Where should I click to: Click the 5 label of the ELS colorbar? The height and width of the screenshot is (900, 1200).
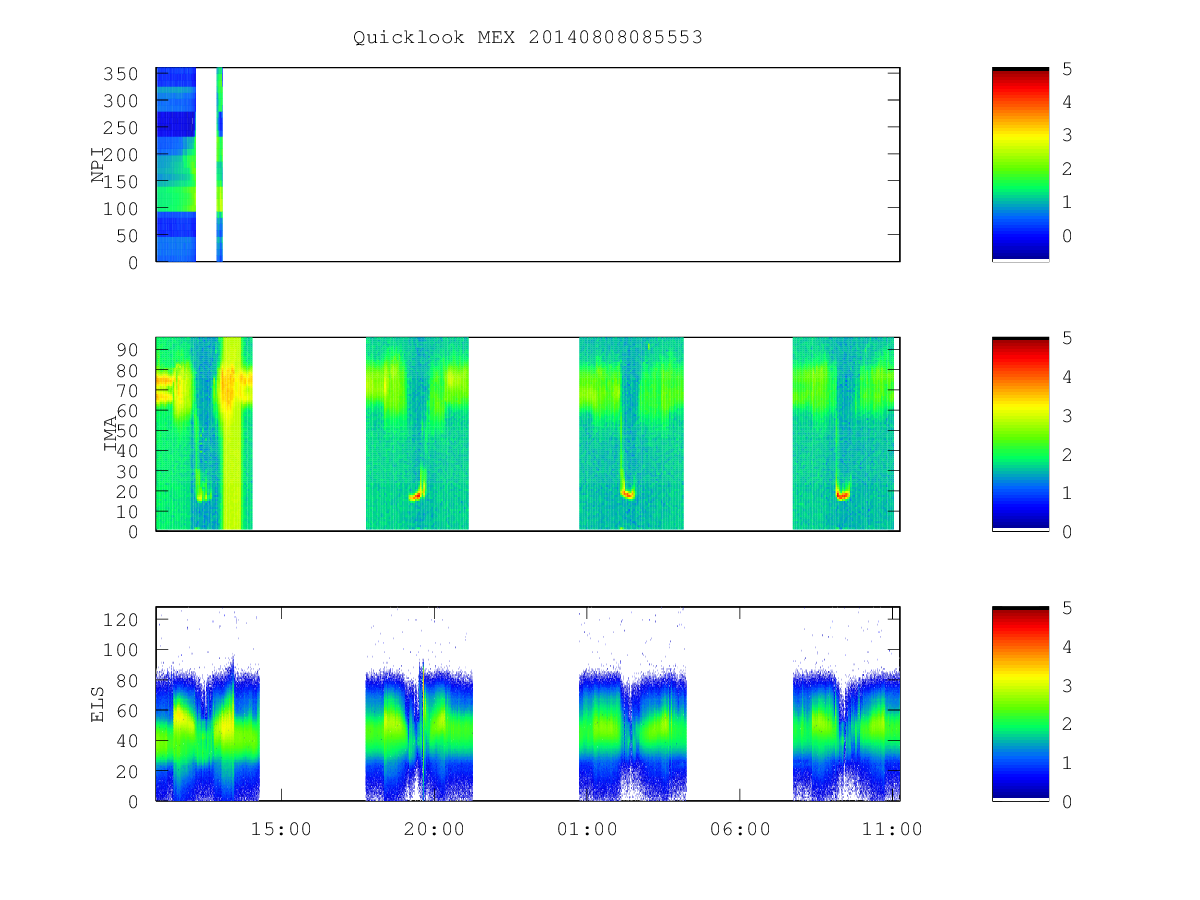[x=1066, y=608]
